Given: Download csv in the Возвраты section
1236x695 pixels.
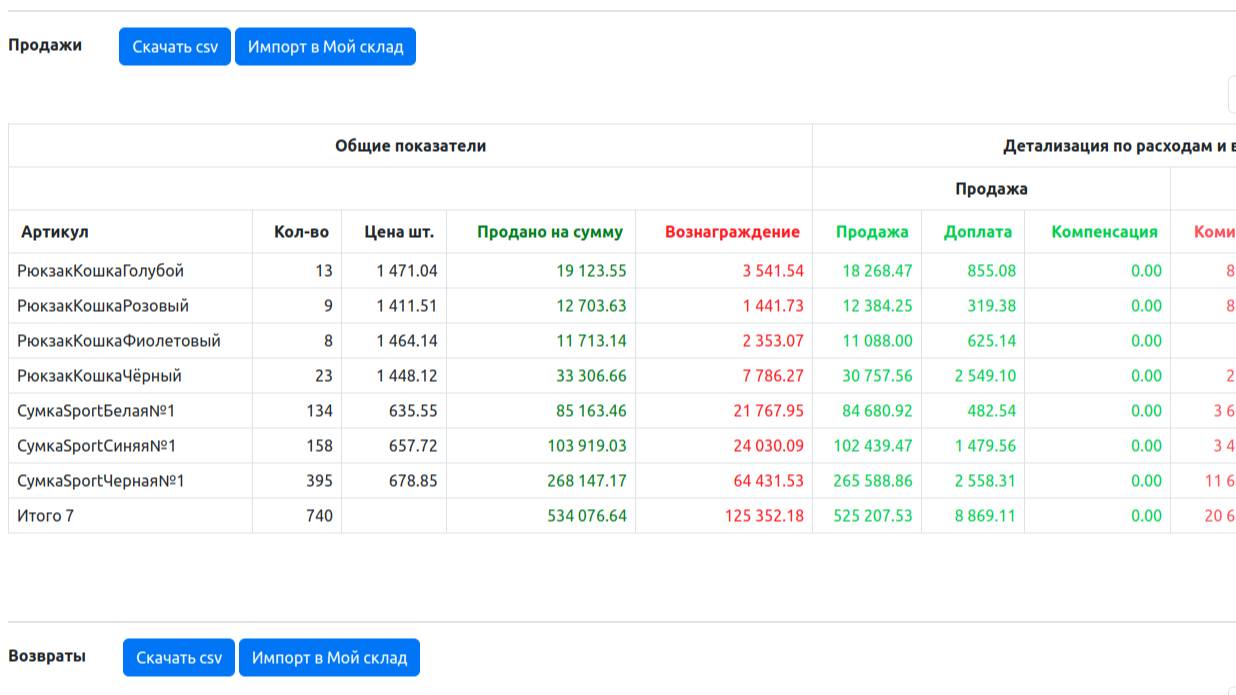Looking at the screenshot, I should (x=179, y=658).
